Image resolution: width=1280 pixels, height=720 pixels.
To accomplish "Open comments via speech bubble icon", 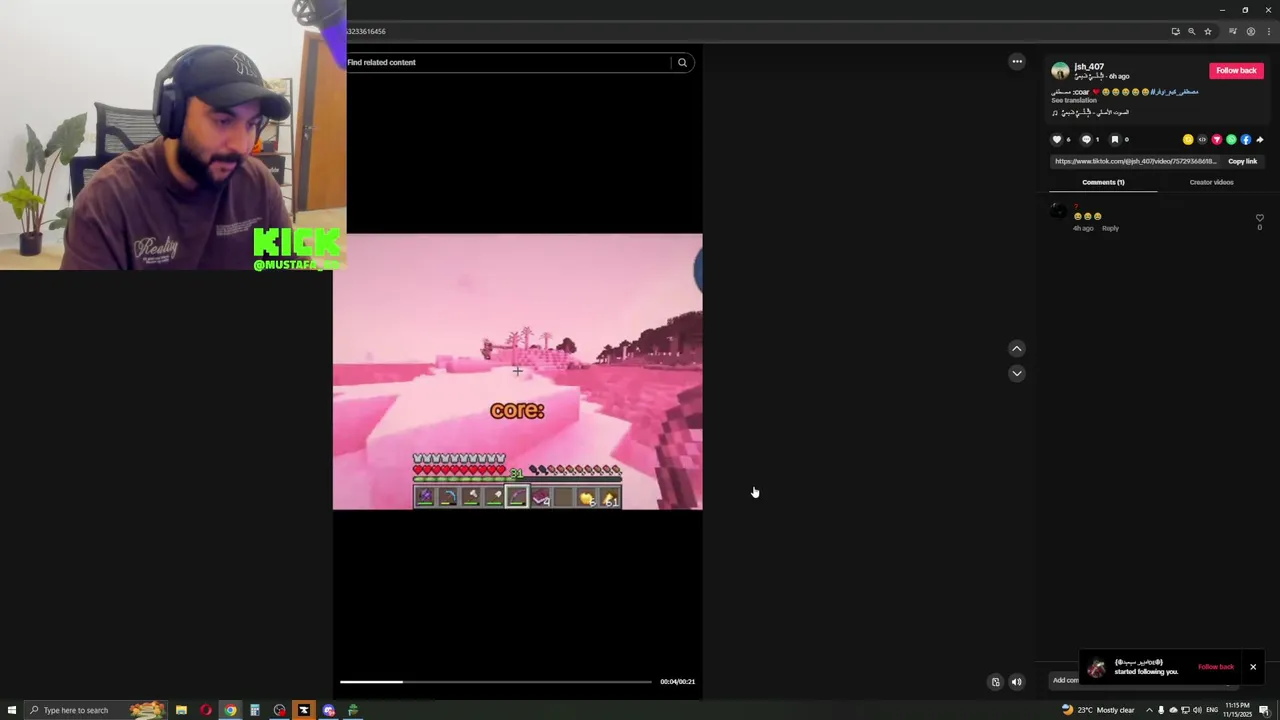I will click(x=1086, y=140).
